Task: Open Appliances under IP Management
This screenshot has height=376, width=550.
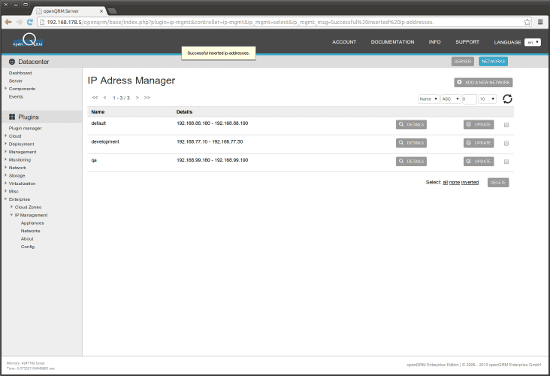Action: (x=32, y=223)
